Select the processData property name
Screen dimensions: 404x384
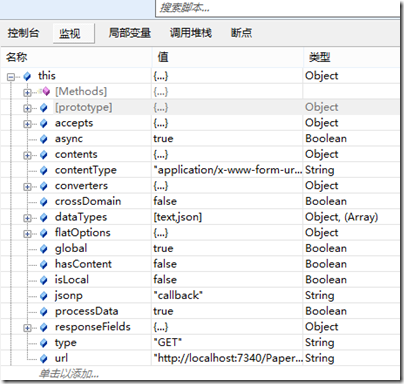click(87, 311)
